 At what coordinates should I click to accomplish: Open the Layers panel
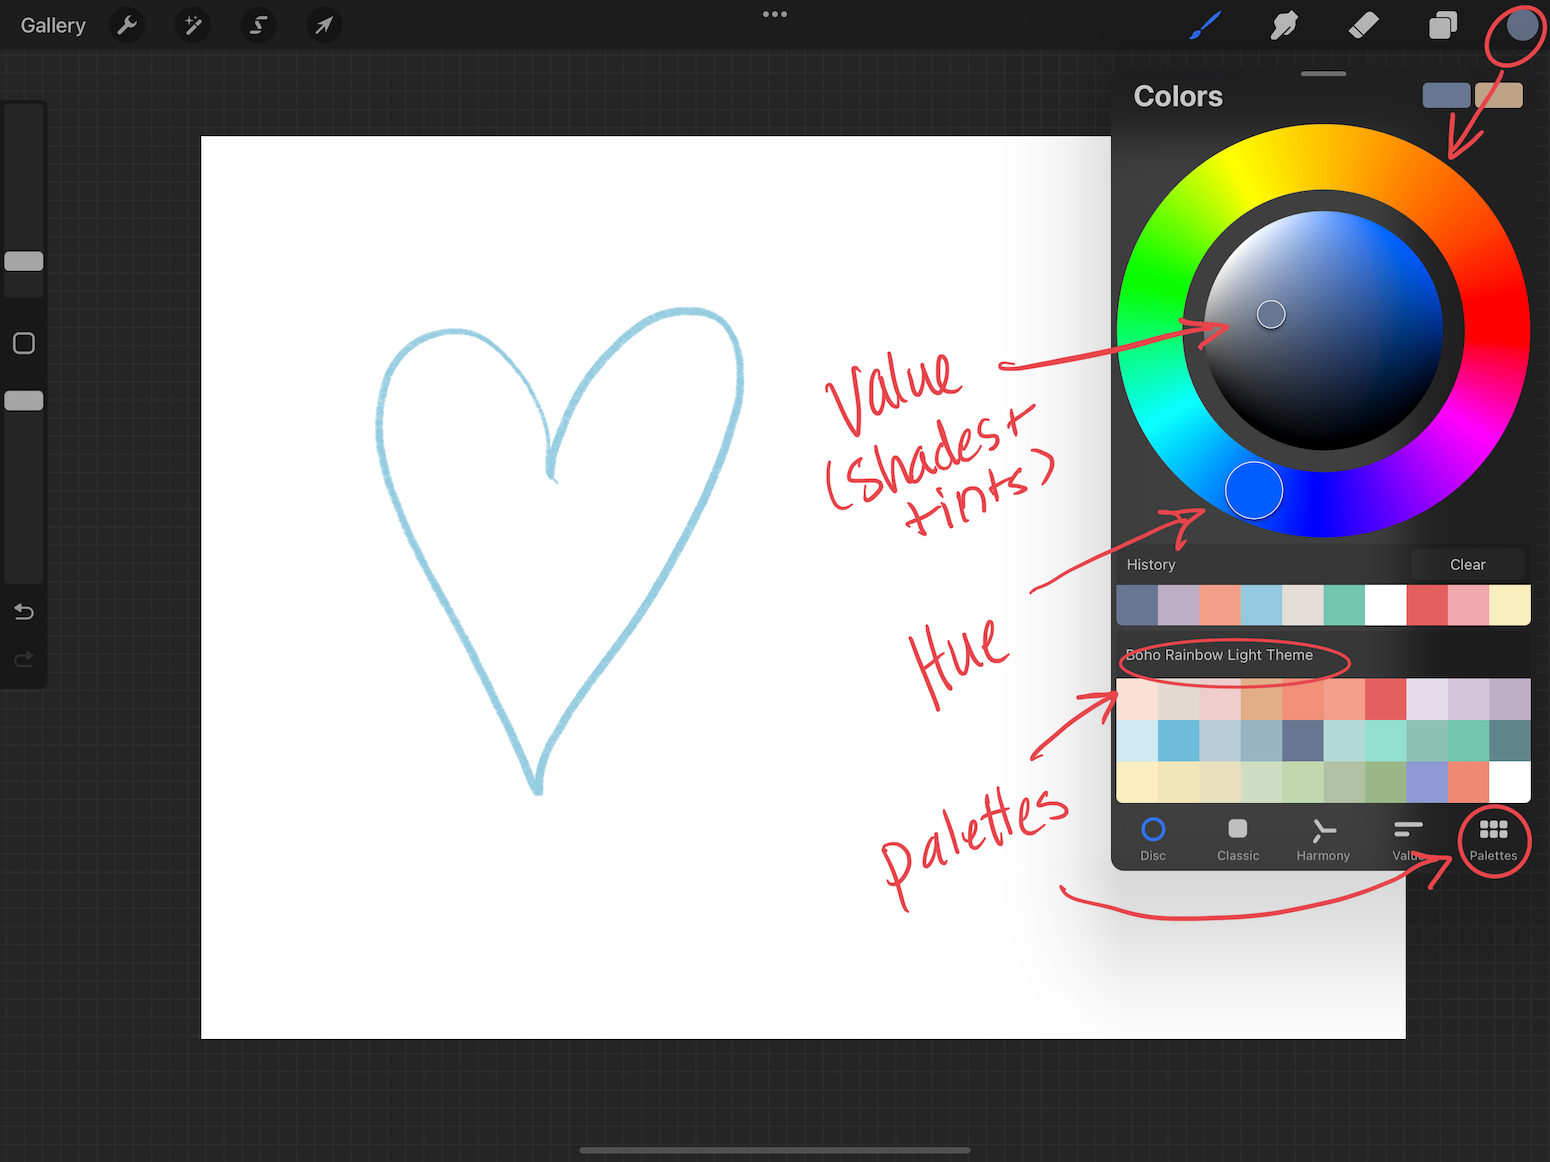coord(1443,25)
